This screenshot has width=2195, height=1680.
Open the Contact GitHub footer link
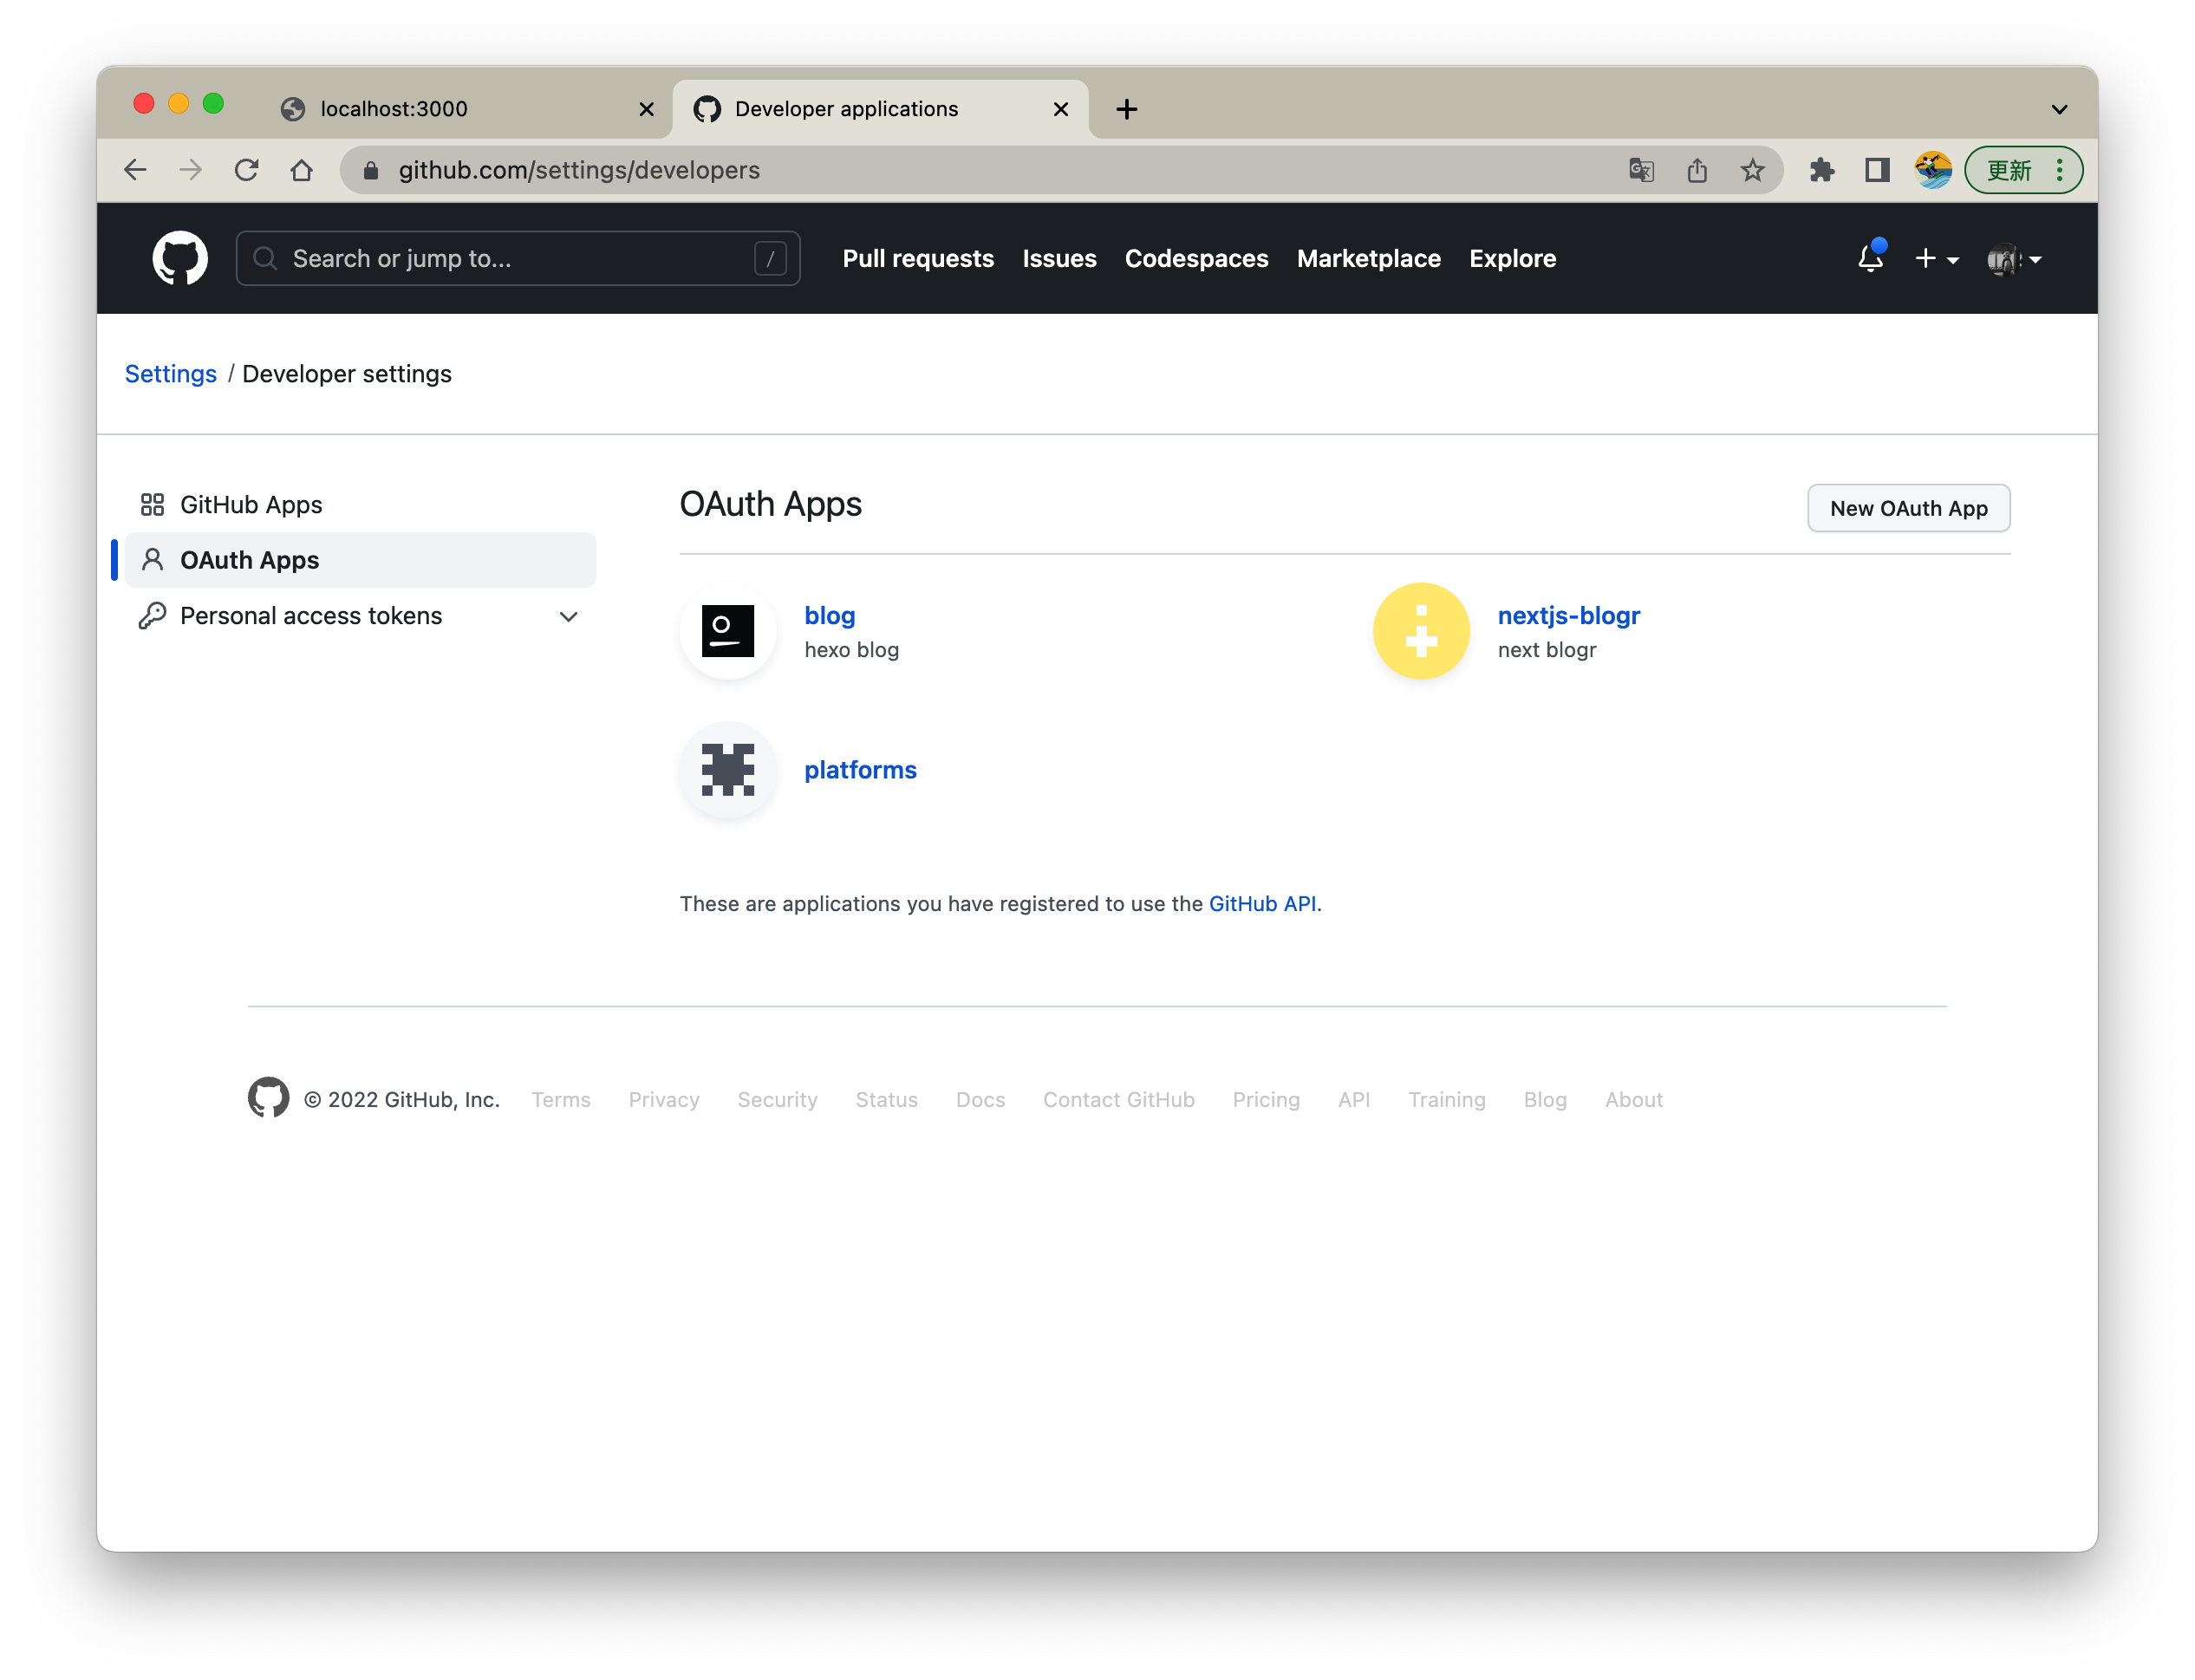1118,1099
